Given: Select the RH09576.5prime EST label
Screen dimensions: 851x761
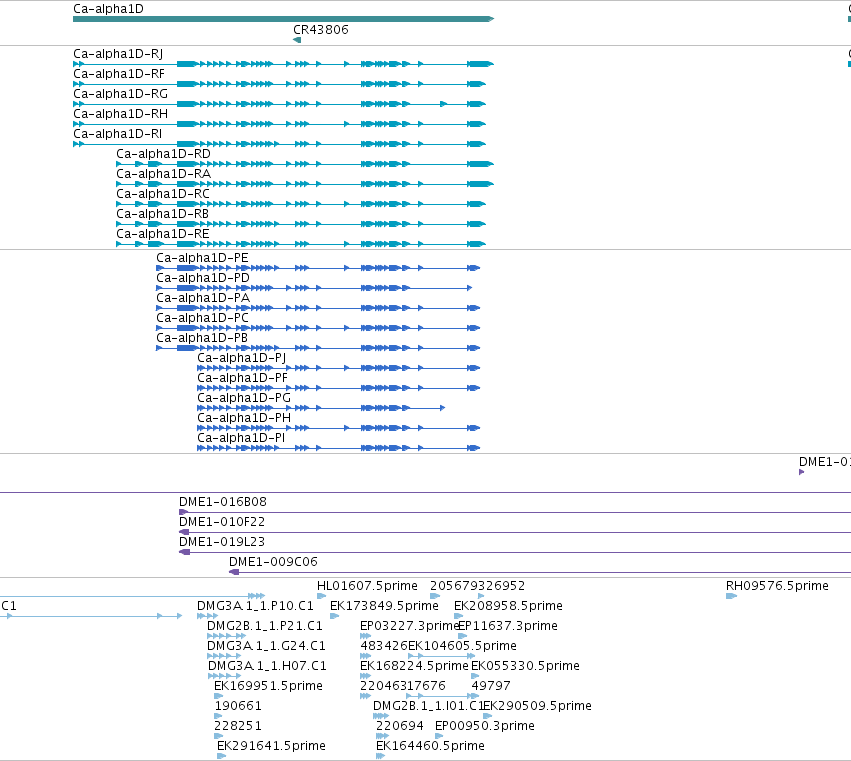Looking at the screenshot, I should coord(777,586).
